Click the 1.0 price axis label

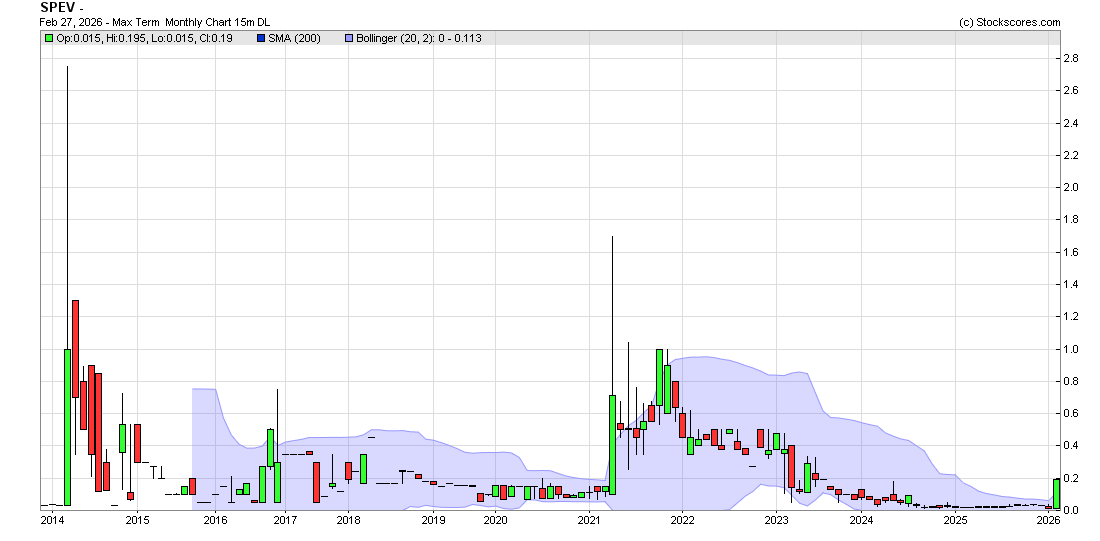[x=1071, y=349]
